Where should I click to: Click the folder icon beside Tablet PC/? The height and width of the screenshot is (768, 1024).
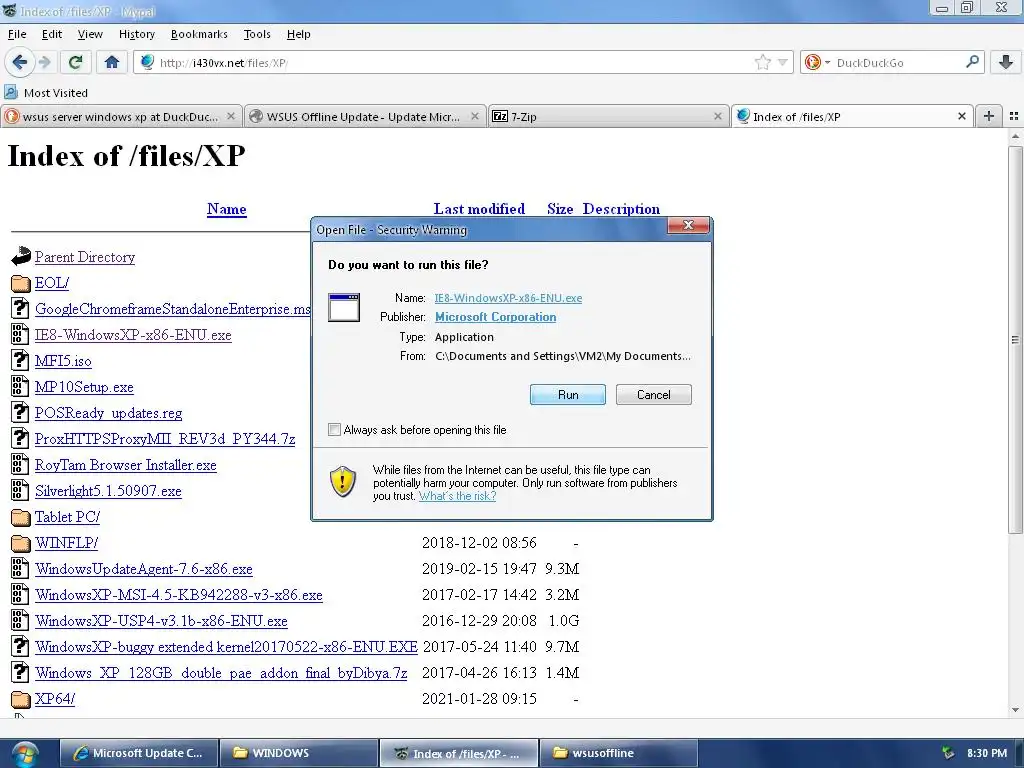(x=21, y=517)
